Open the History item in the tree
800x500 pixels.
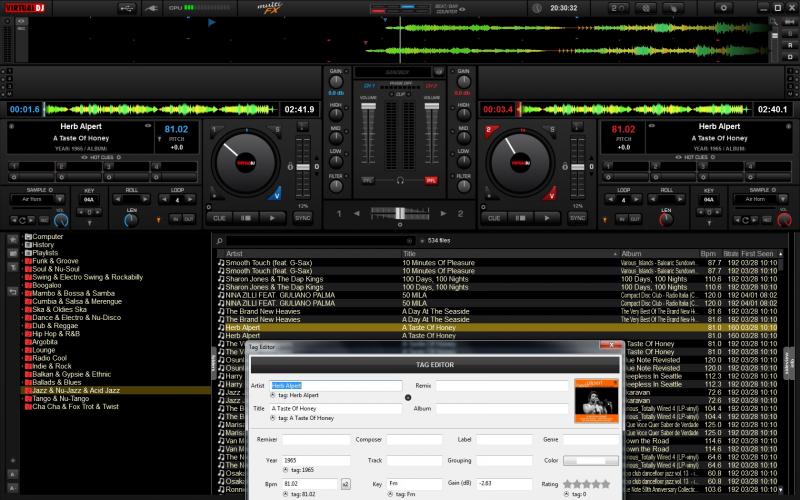point(43,244)
